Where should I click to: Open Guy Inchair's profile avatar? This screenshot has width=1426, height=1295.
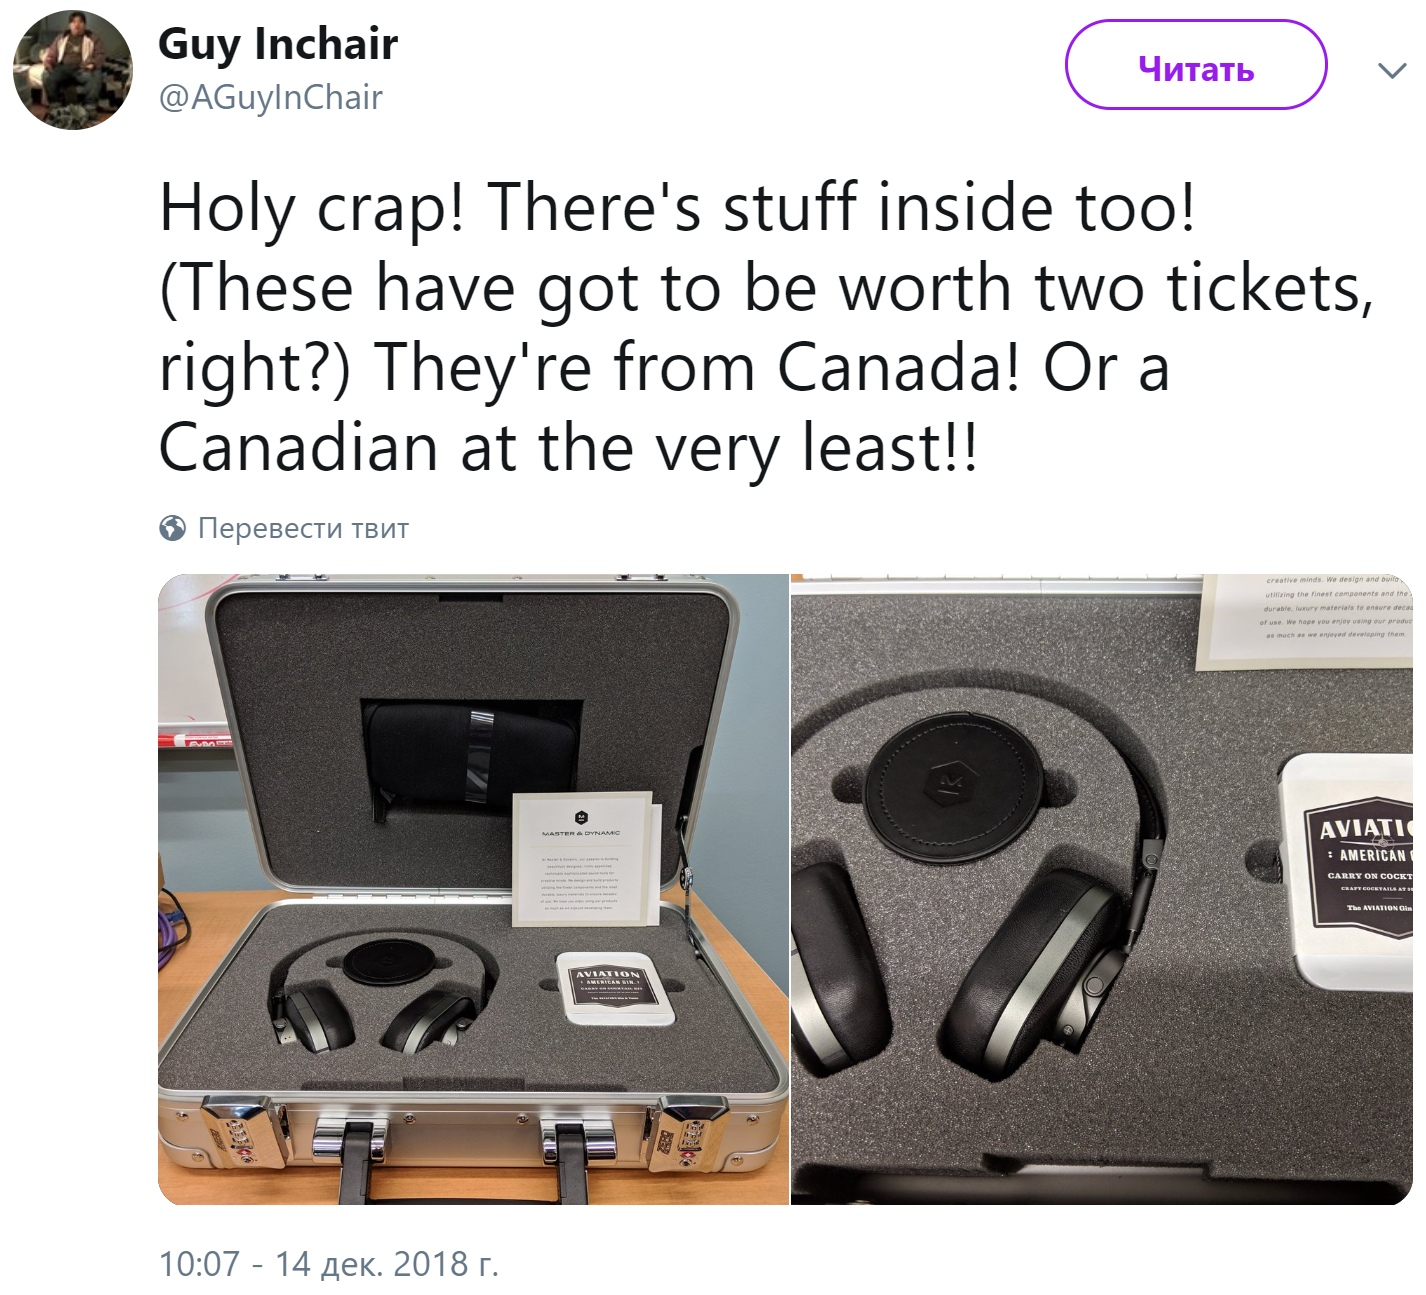[72, 70]
